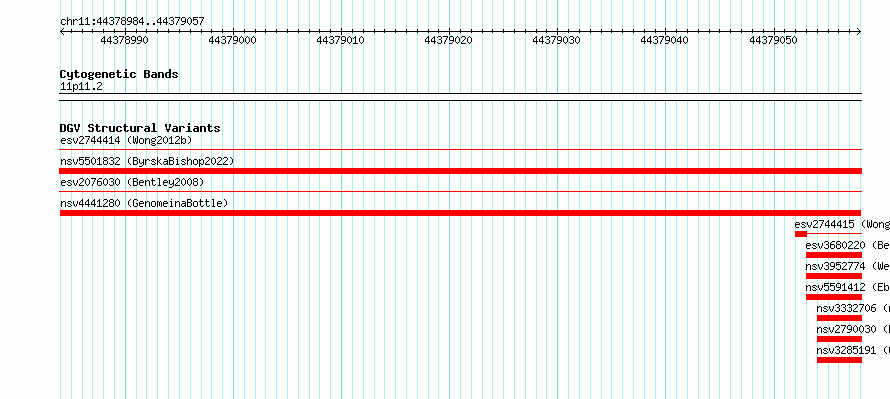Click the nsv4441280 (GenomeinaBottle) variant label

coord(144,203)
